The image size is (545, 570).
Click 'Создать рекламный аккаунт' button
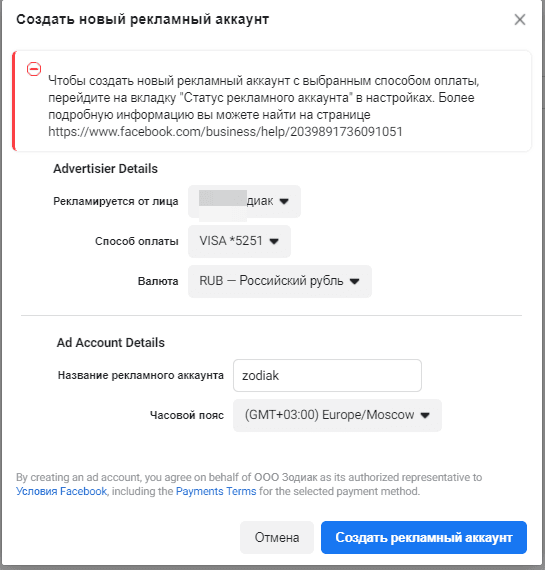(x=424, y=537)
